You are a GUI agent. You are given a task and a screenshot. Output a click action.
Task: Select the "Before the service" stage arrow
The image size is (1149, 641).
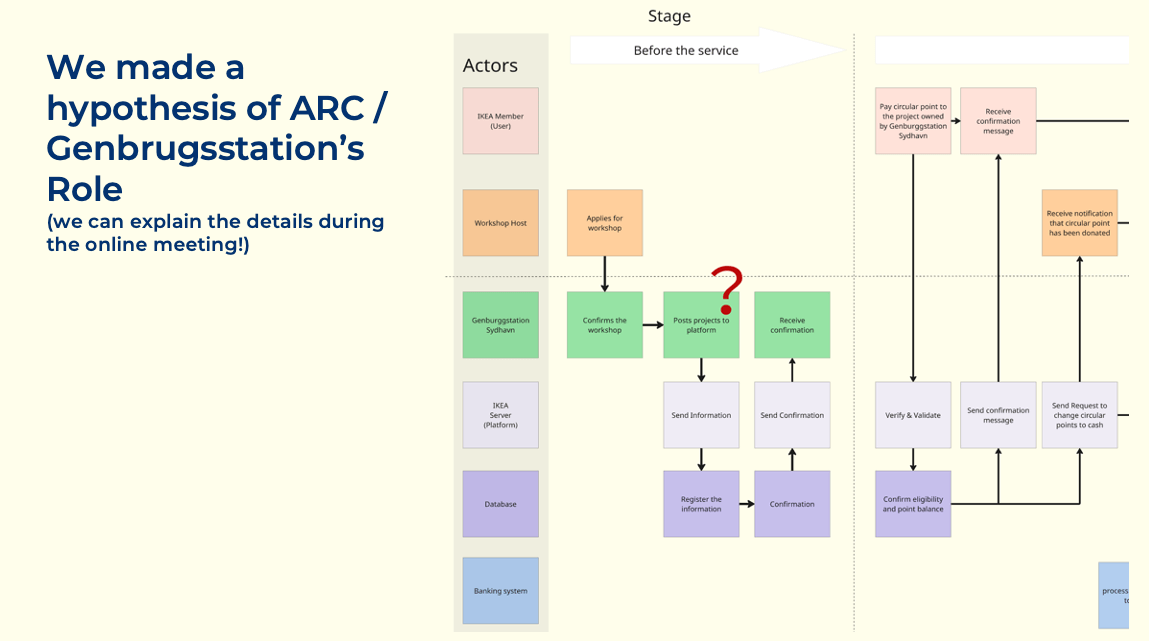pos(707,50)
